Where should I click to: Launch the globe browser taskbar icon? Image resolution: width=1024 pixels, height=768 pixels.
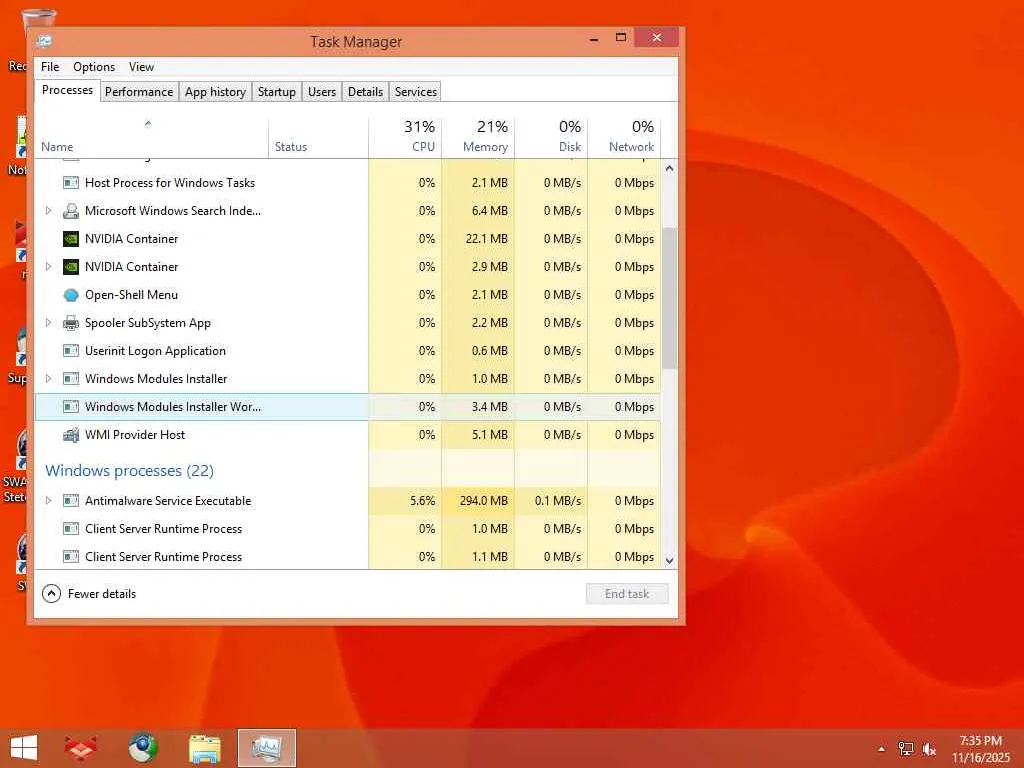[x=143, y=748]
